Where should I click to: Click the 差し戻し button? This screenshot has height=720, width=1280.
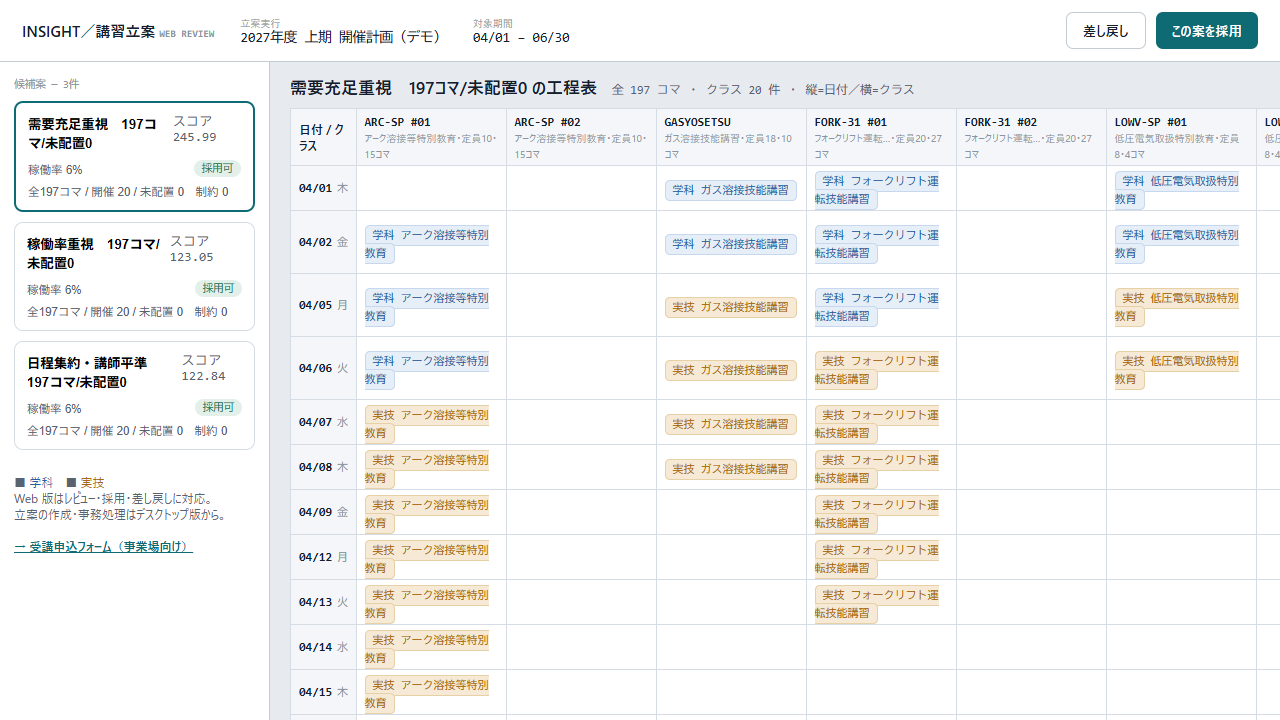coord(1106,31)
